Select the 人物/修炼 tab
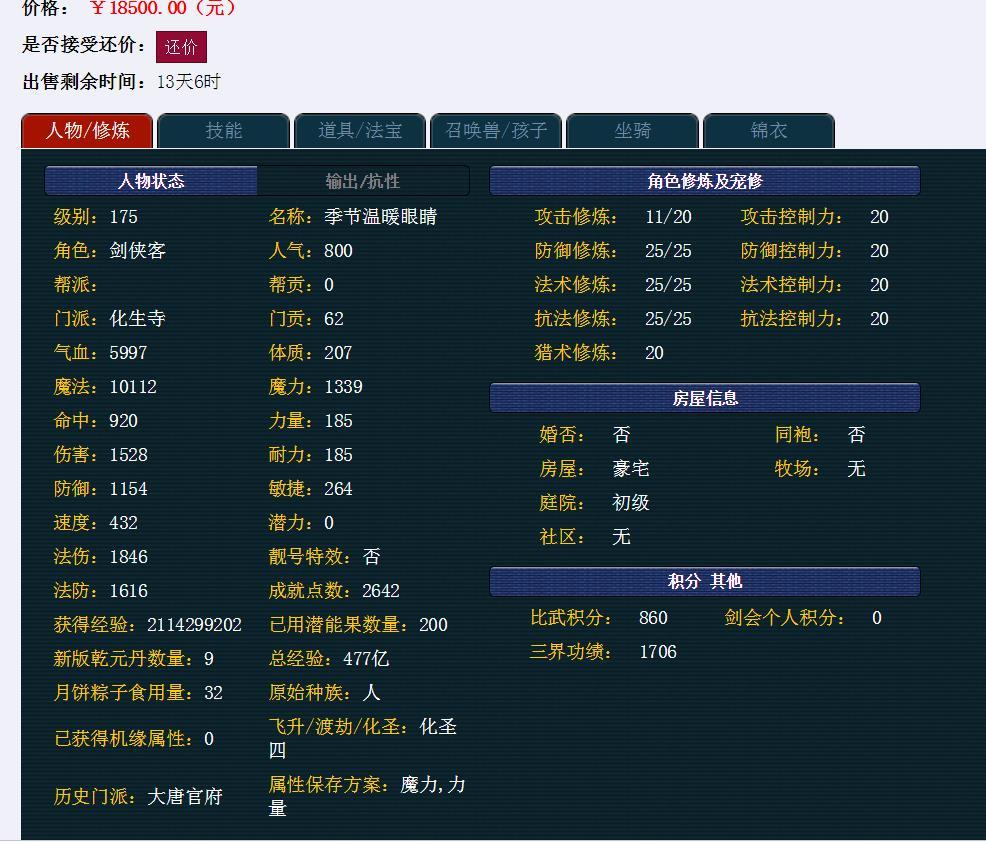 (87, 131)
